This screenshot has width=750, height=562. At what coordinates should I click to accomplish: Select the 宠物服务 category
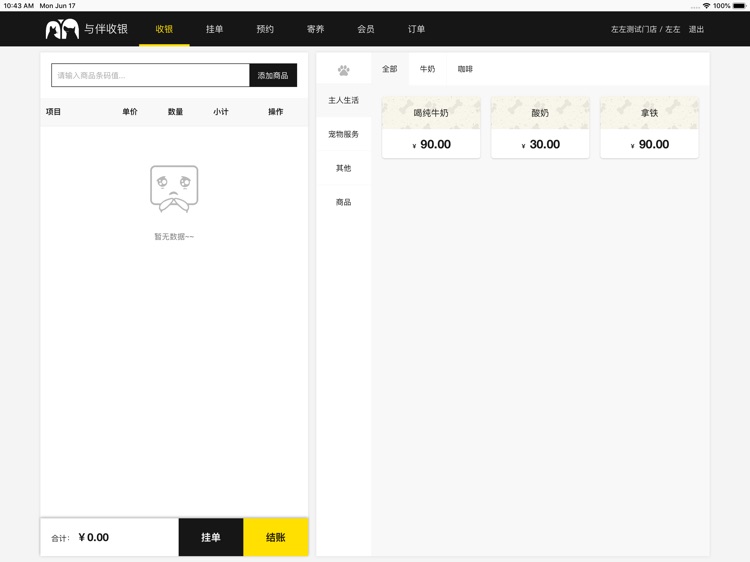click(x=343, y=134)
